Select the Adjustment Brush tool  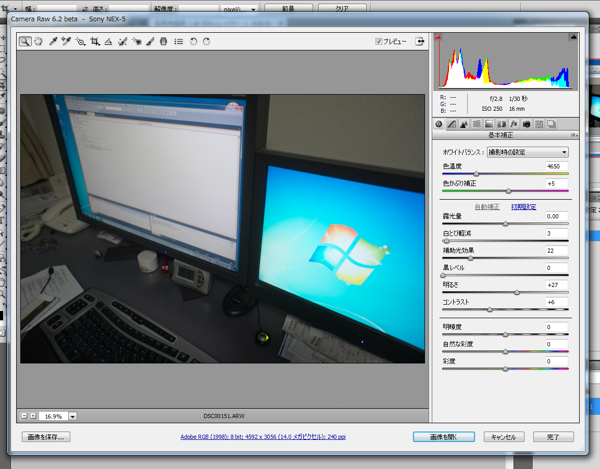[x=150, y=41]
